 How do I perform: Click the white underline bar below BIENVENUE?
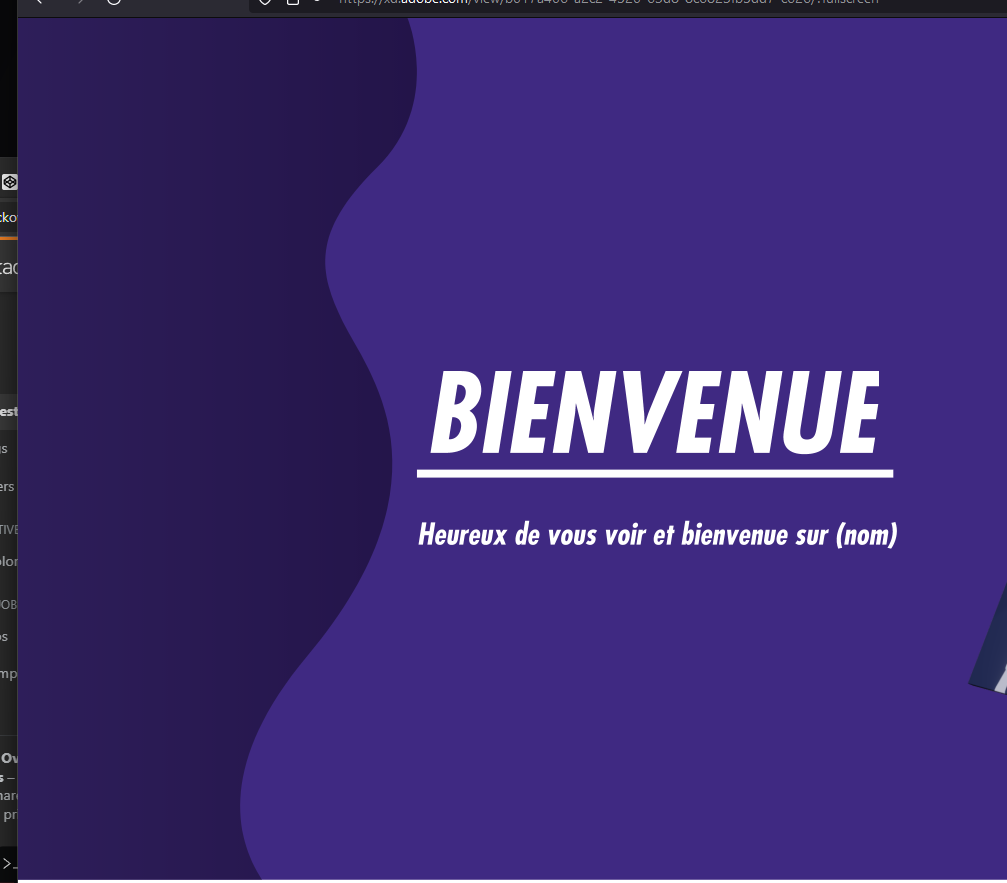pos(654,474)
